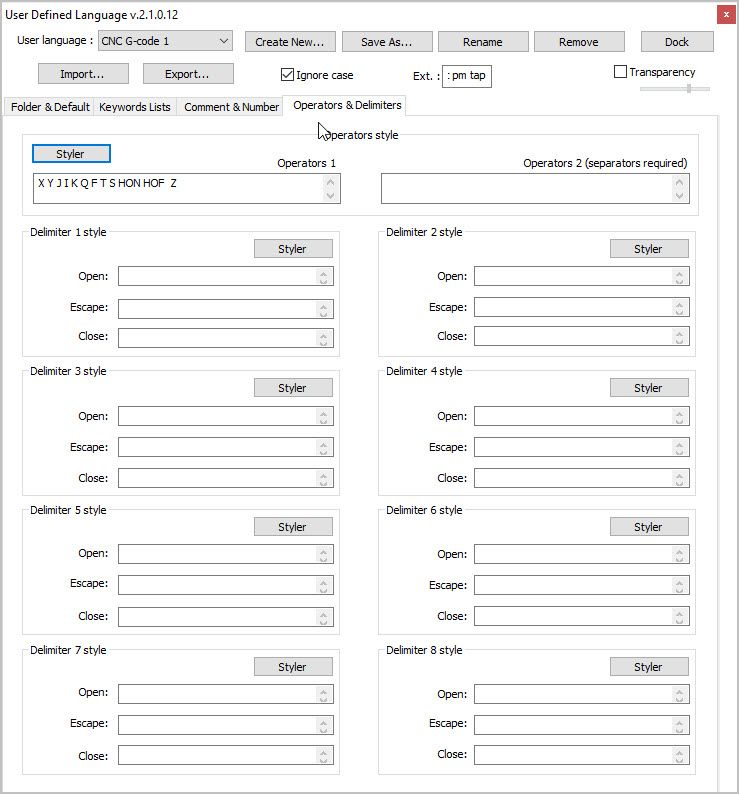Click Delimiter 1 Open field
Viewport: 739px width, 794px height.
pyautogui.click(x=225, y=276)
